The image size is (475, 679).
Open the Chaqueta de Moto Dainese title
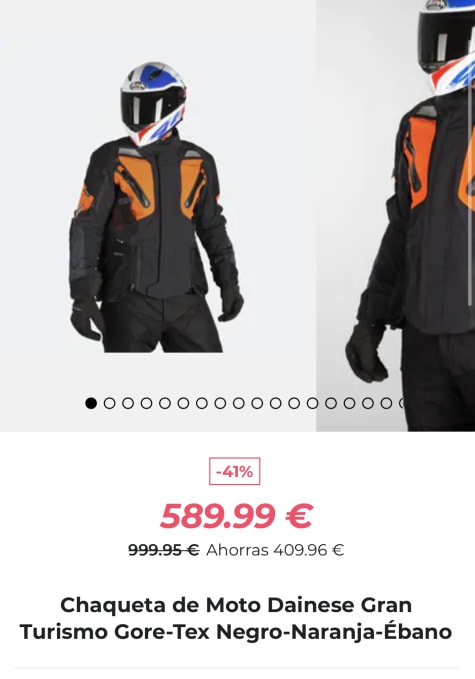pyautogui.click(x=236, y=618)
